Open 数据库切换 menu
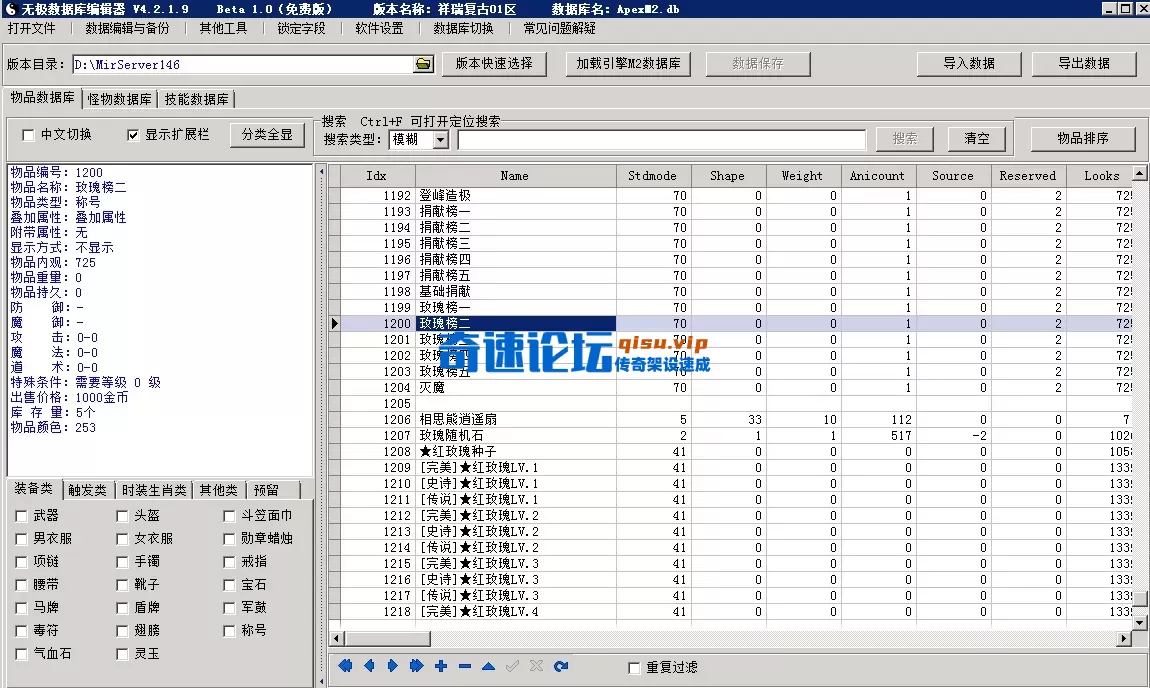The image size is (1150, 688). 463,29
